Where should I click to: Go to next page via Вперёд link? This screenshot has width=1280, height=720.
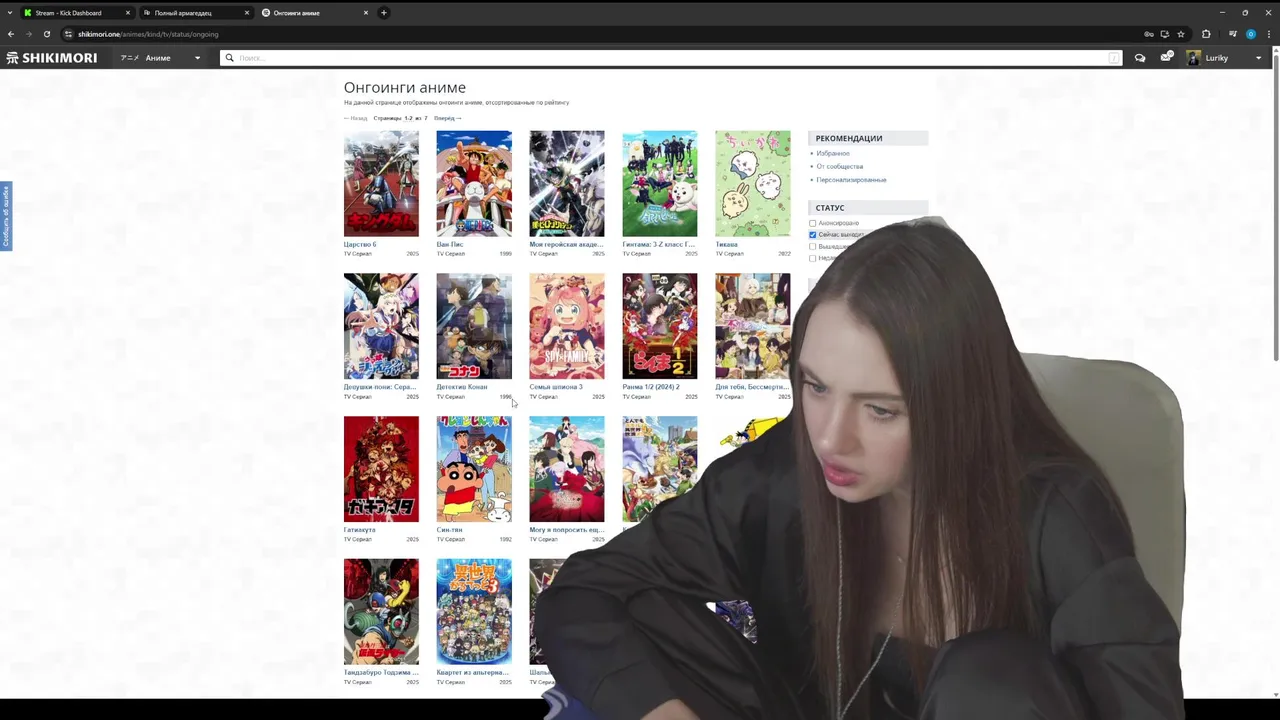[447, 118]
